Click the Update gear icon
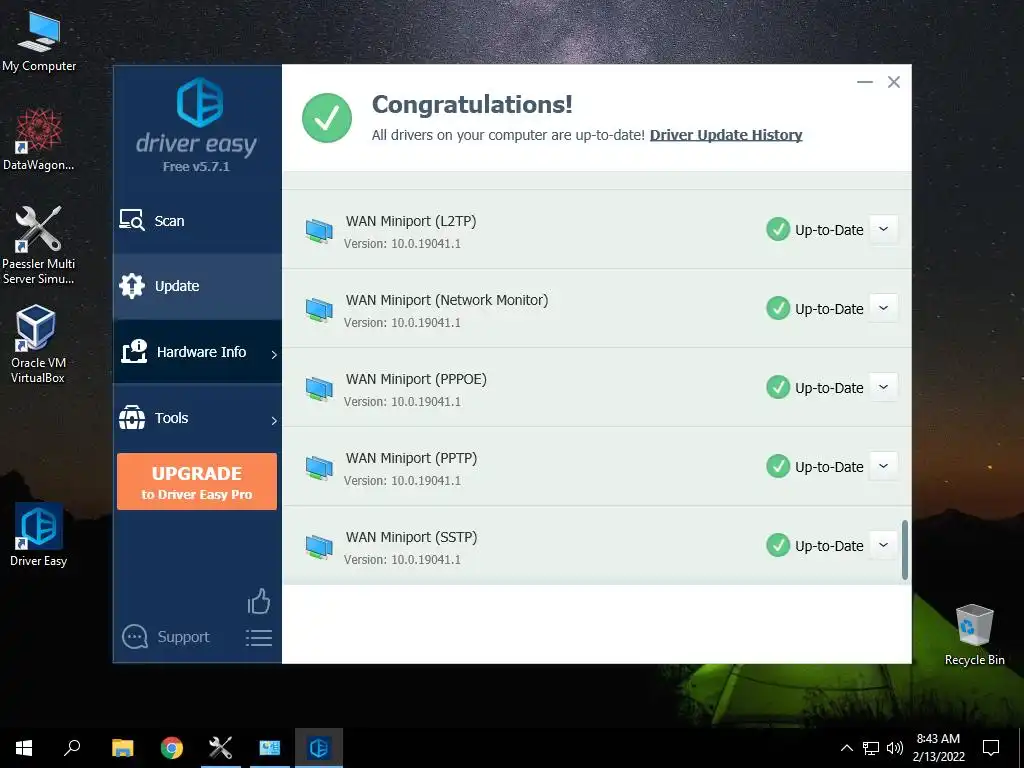Image resolution: width=1024 pixels, height=768 pixels. [132, 285]
